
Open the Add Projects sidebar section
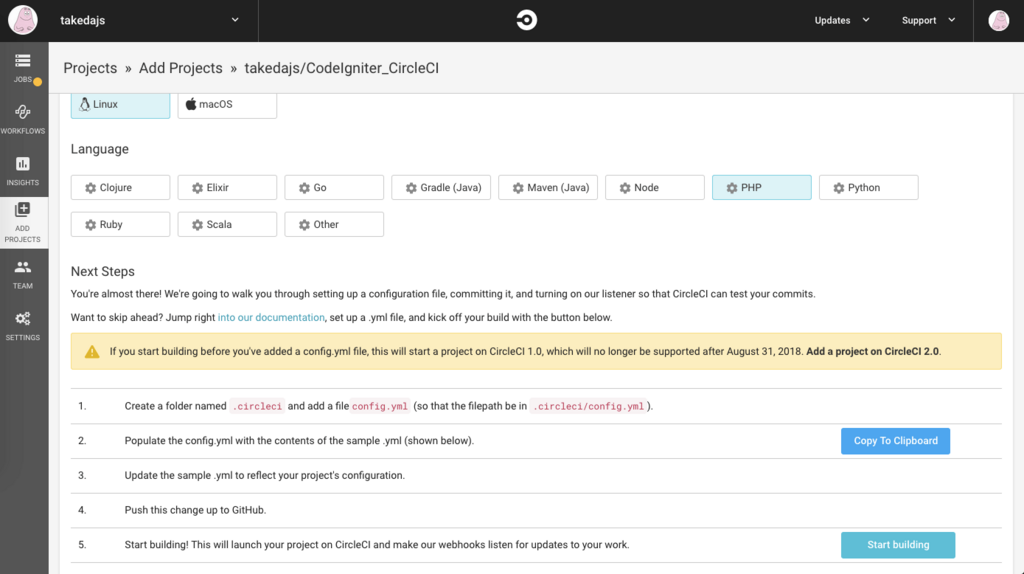[x=24, y=222]
